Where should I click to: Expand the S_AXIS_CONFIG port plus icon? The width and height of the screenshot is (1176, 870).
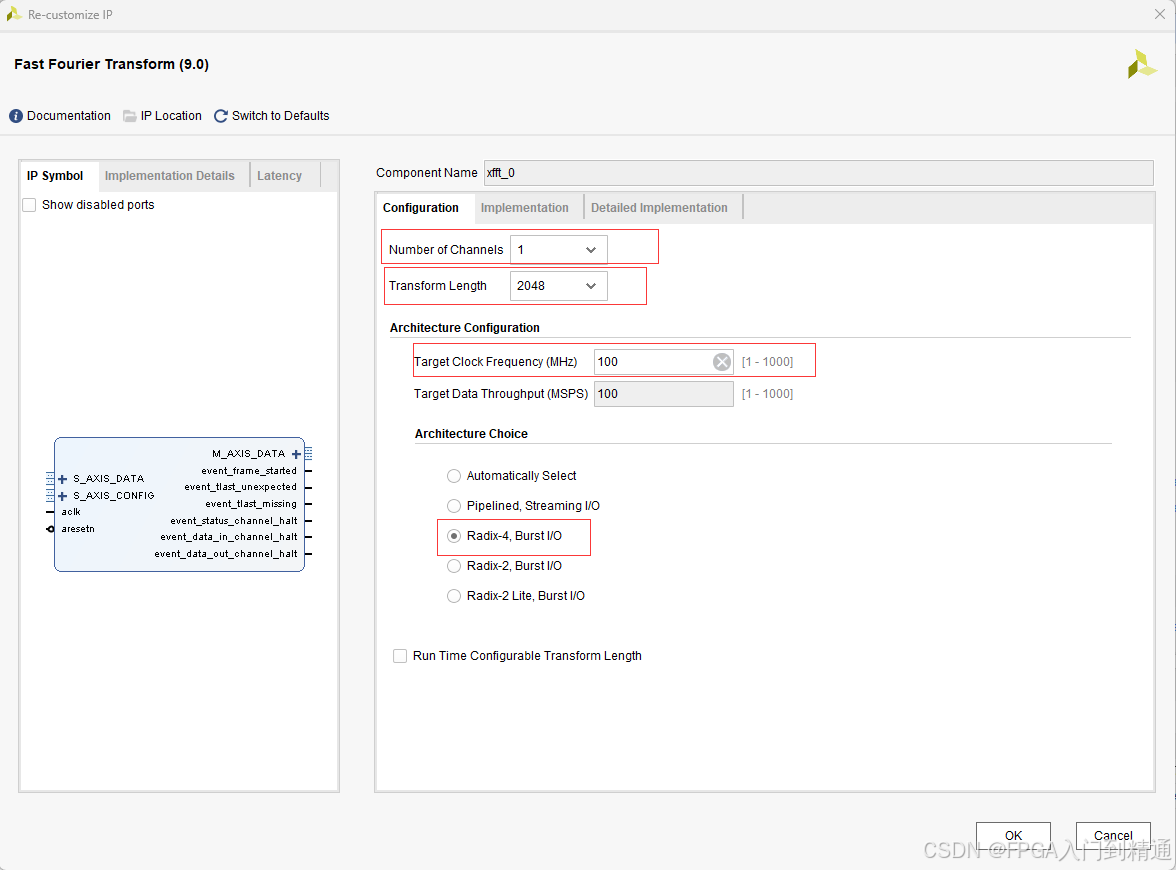tap(62, 496)
